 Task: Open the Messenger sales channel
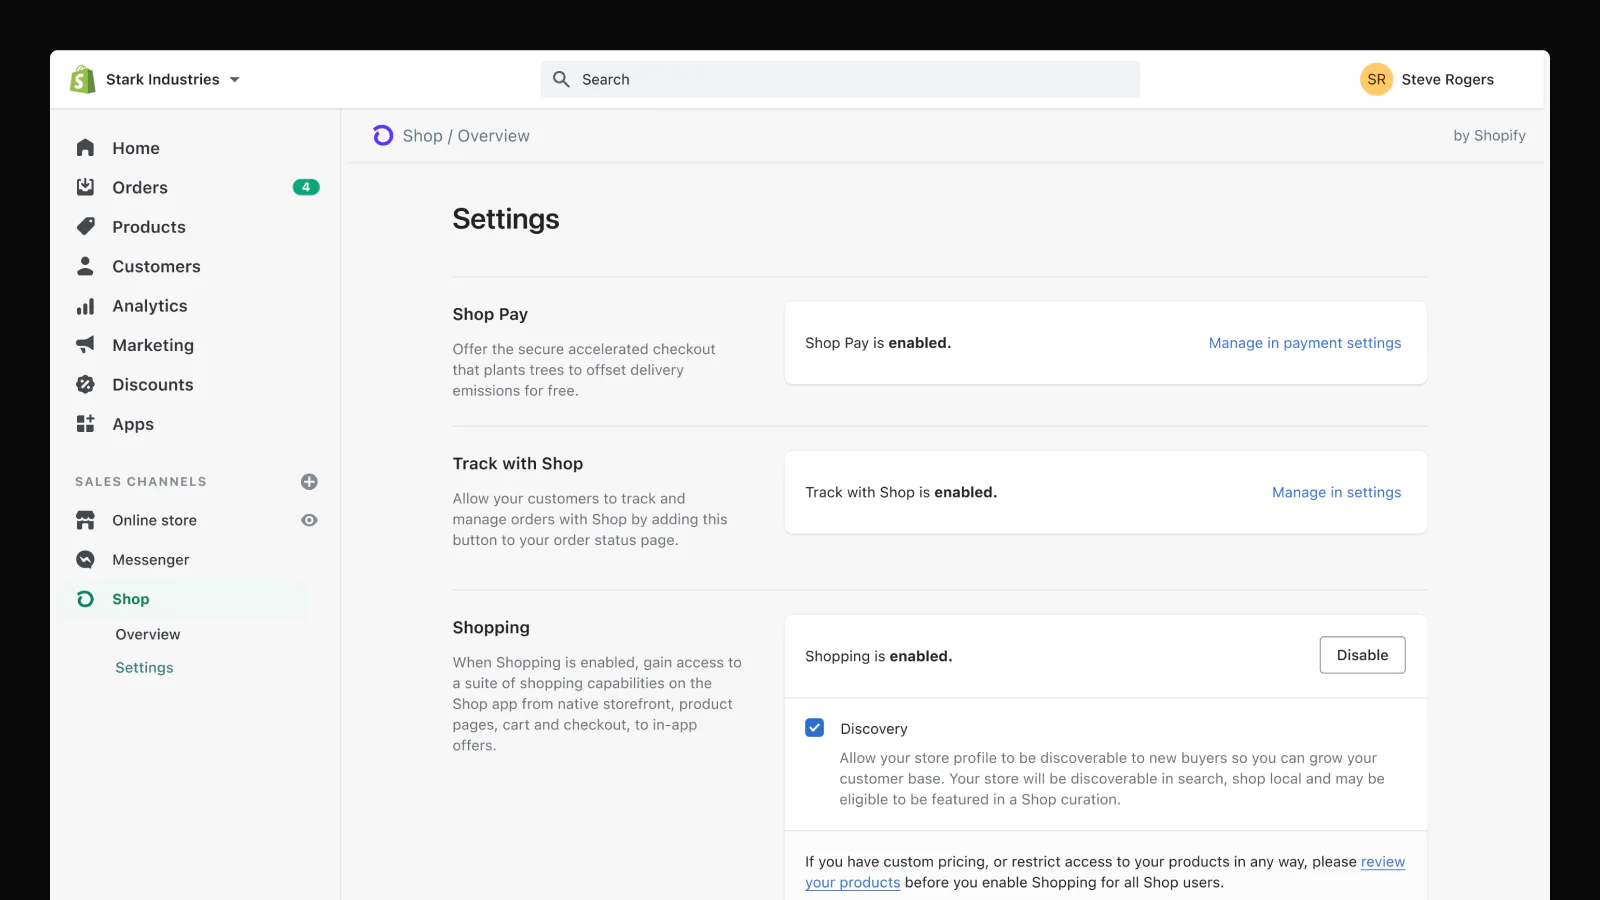(x=150, y=560)
